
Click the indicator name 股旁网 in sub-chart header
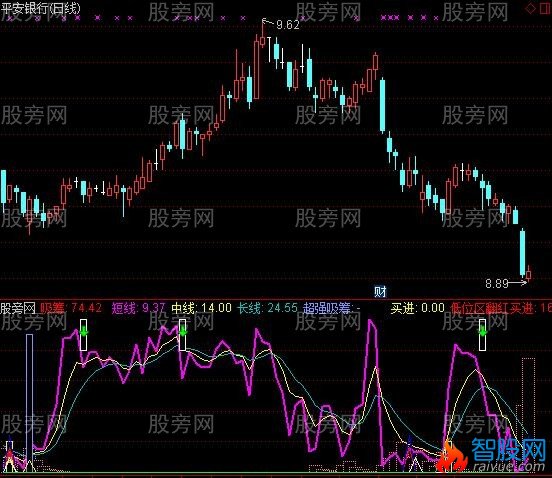click(18, 308)
